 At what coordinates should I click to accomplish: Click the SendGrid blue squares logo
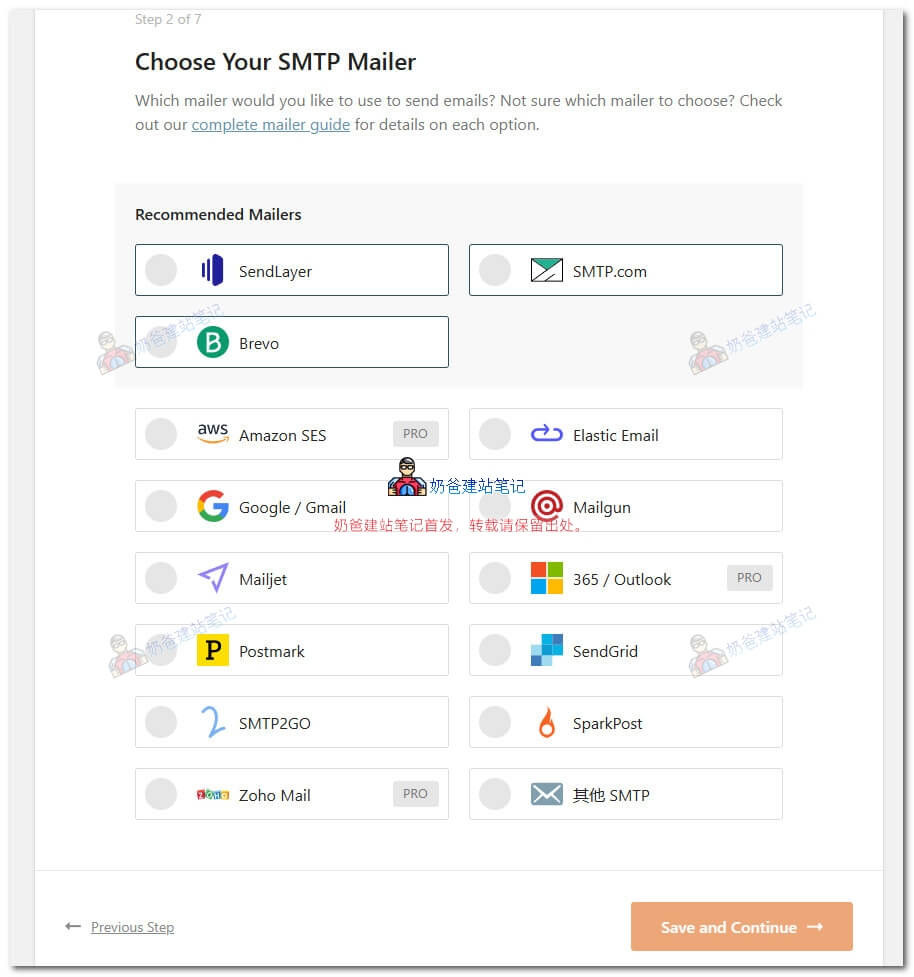click(x=546, y=650)
